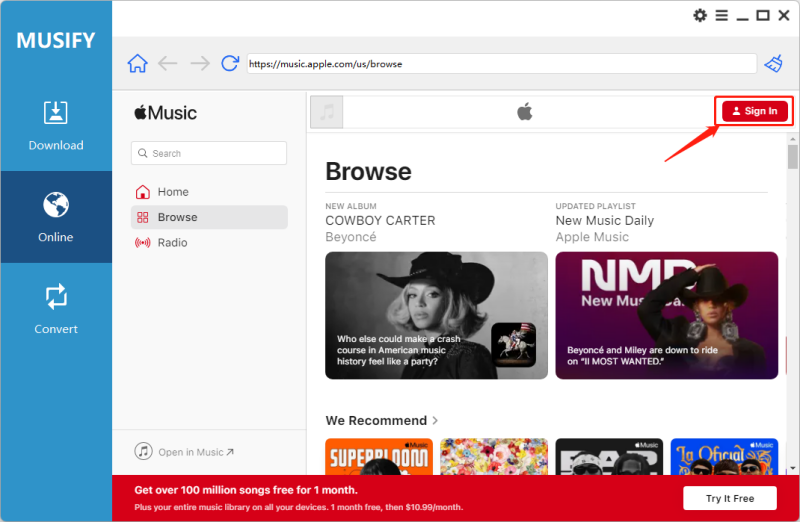Click the search magnifier icon

pos(143,153)
